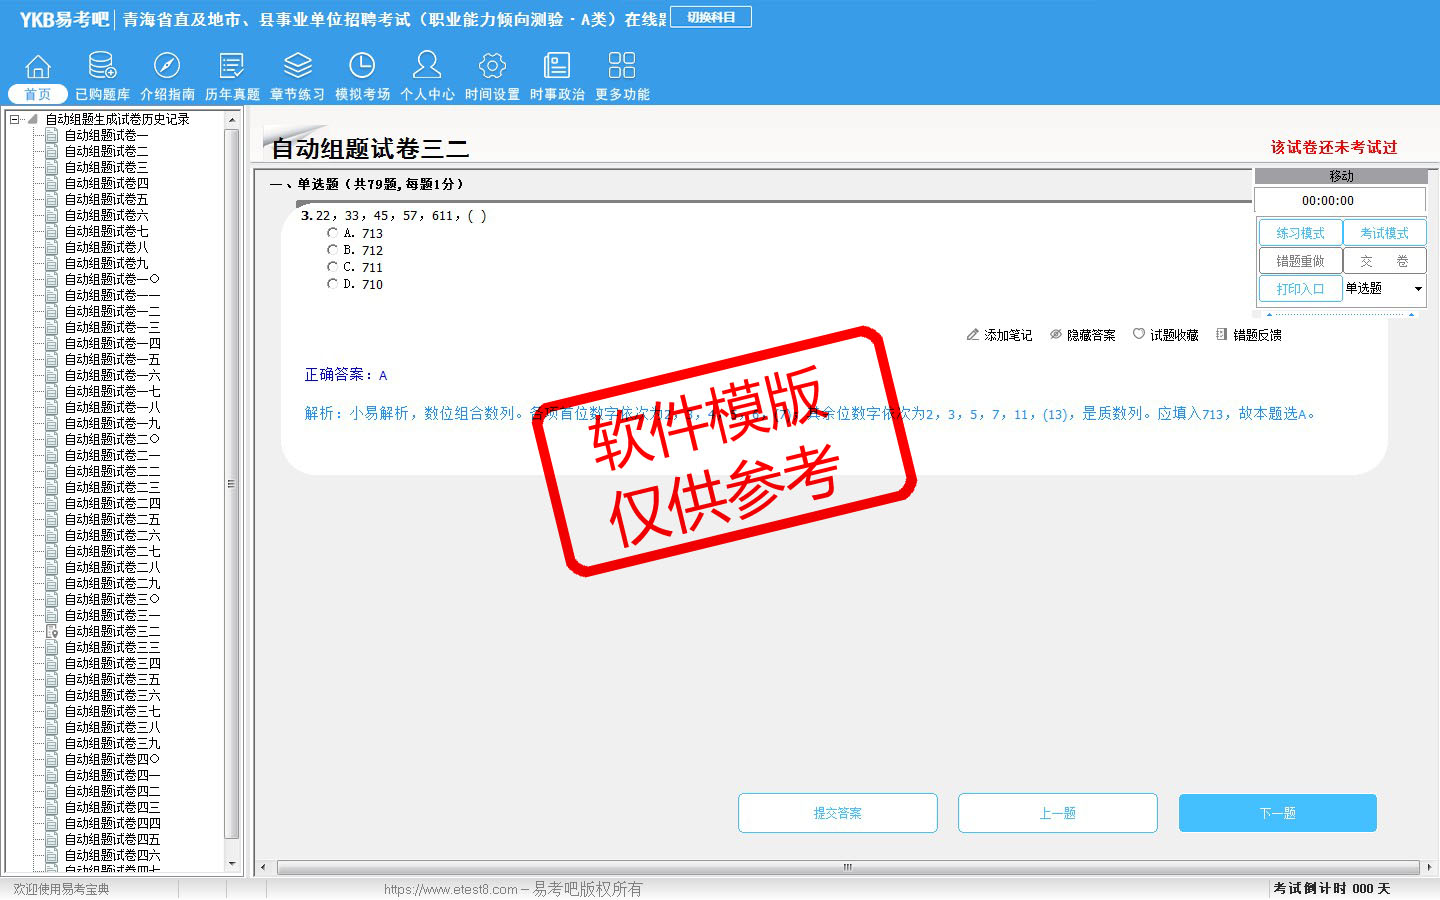Collapse the 自动组题生成试卷历史记录 tree root
This screenshot has height=900, width=1440.
[x=15, y=119]
